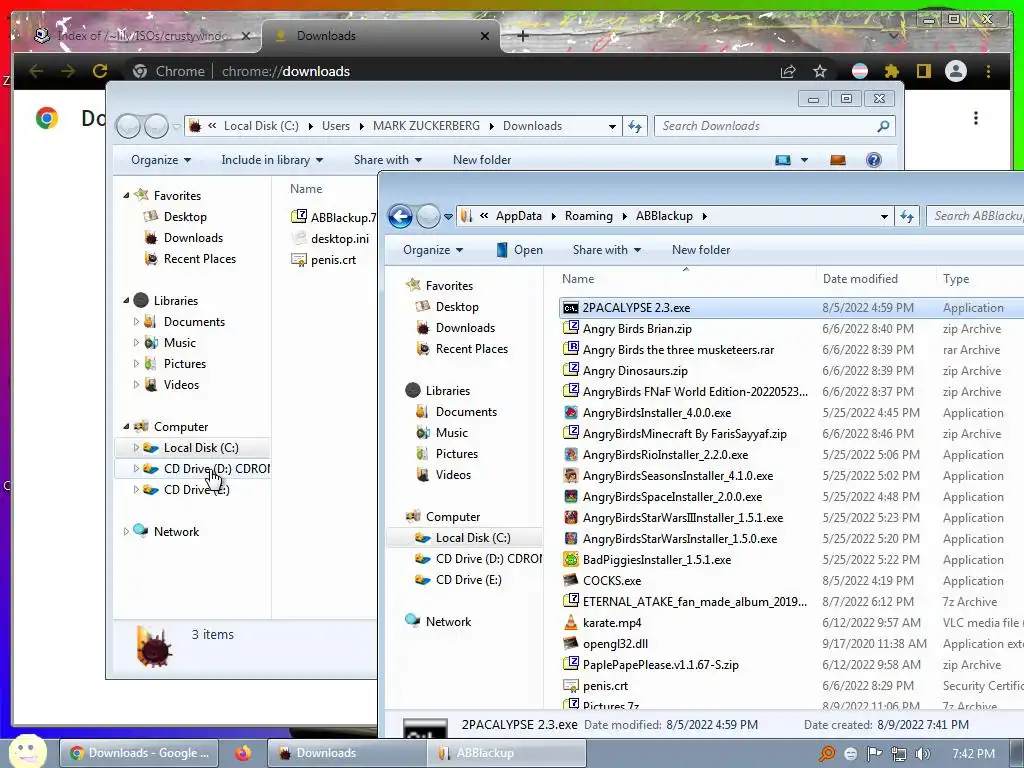Select Angry Birds Brian.zip archive
This screenshot has height=768, width=1024.
click(627, 328)
